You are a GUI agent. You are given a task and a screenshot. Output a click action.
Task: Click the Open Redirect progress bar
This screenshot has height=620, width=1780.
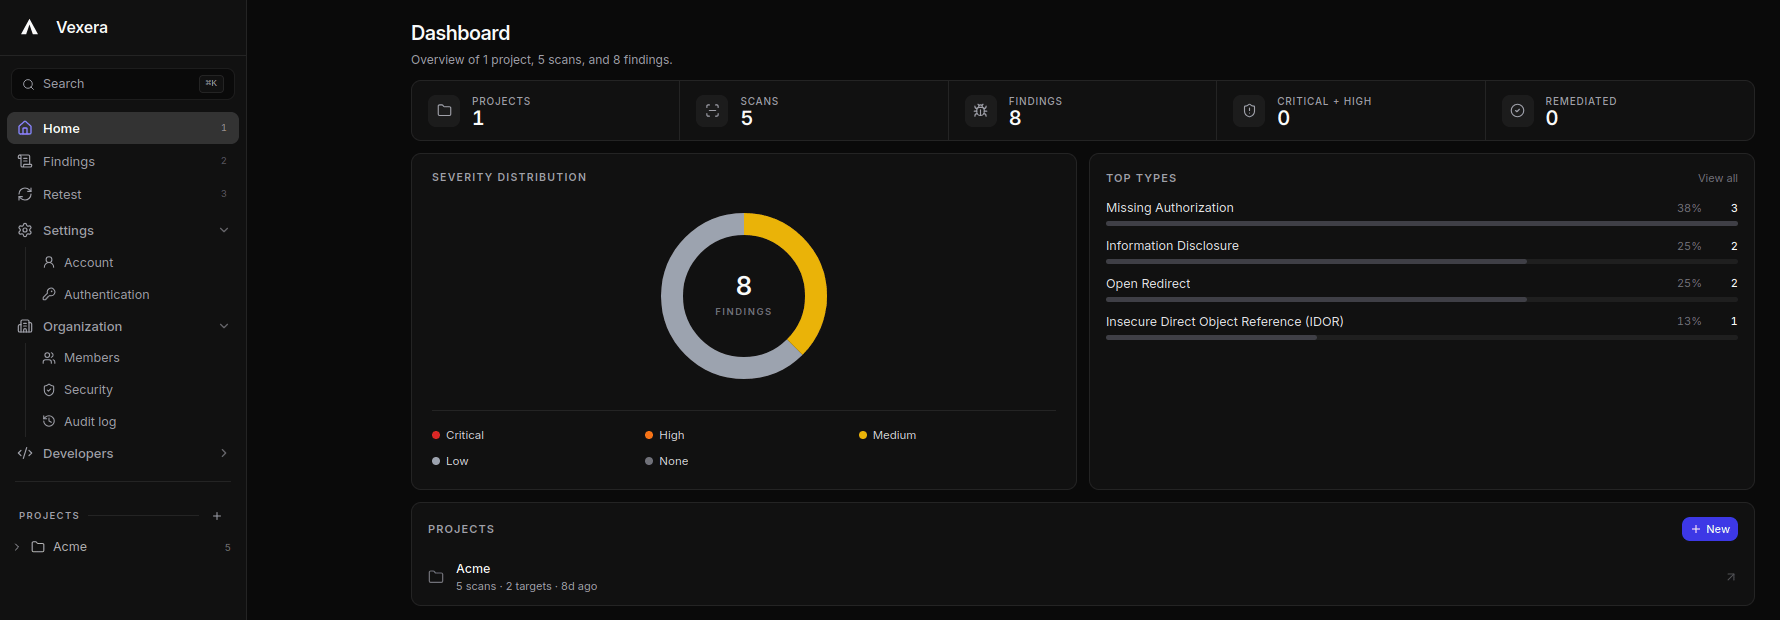click(1422, 300)
